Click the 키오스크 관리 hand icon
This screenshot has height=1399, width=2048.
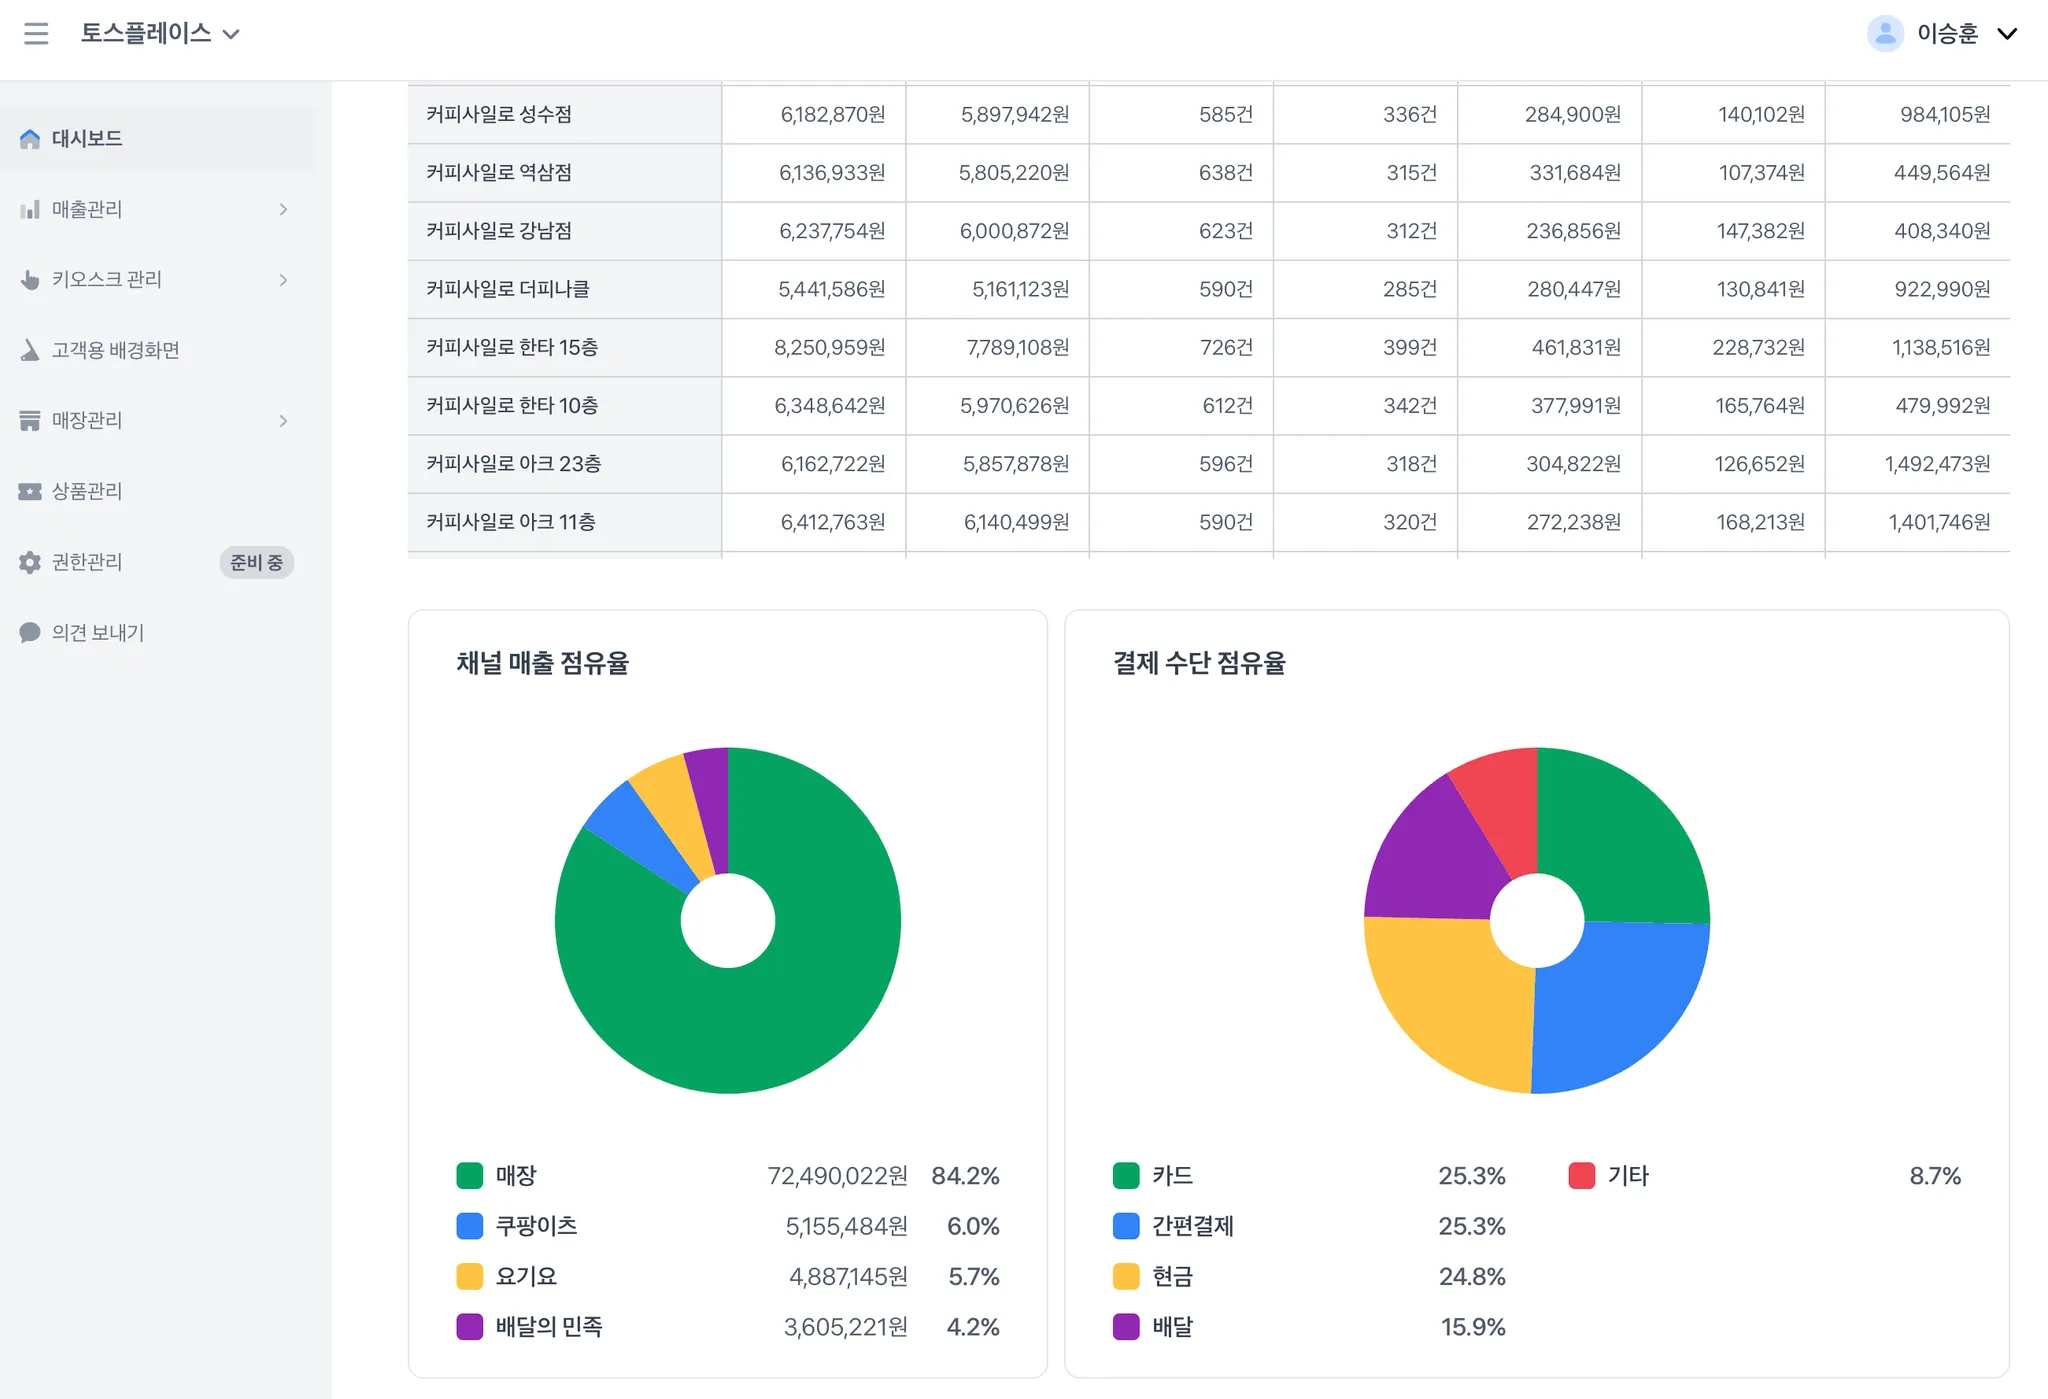[x=30, y=280]
